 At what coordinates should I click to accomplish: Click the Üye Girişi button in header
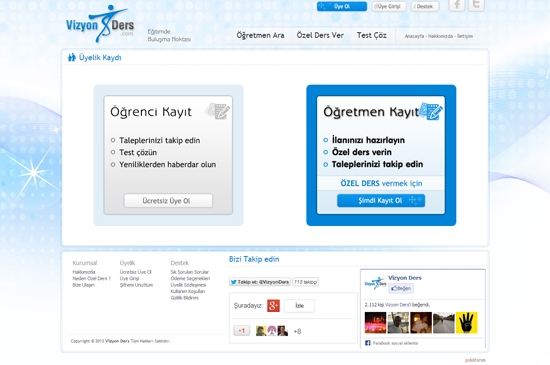pos(389,6)
